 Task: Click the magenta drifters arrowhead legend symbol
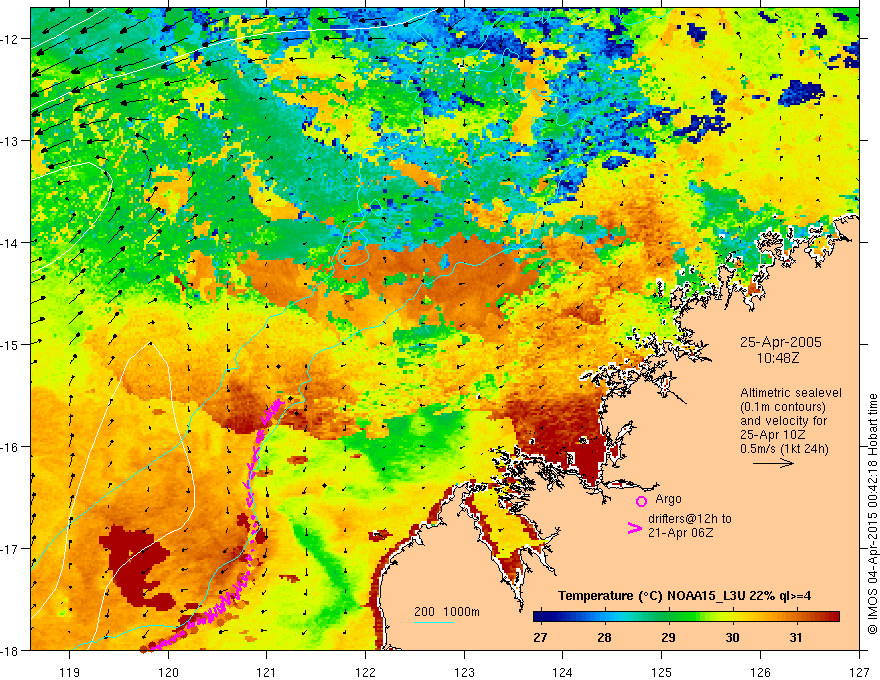pos(635,528)
